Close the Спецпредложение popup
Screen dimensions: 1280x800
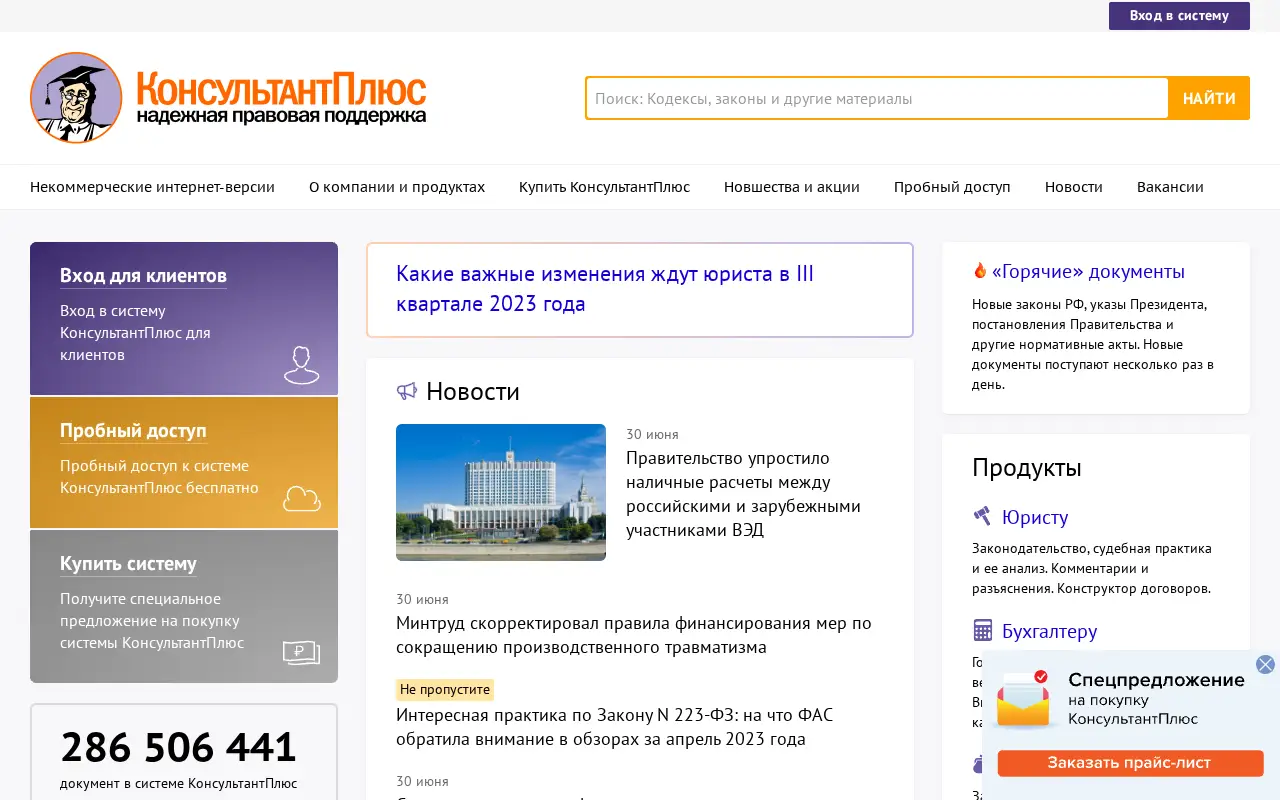[1265, 664]
